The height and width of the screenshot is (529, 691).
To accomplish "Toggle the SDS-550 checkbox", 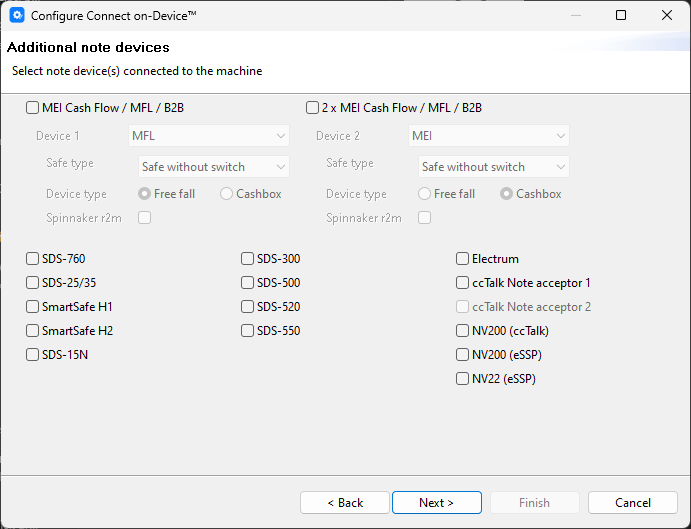I will 248,331.
